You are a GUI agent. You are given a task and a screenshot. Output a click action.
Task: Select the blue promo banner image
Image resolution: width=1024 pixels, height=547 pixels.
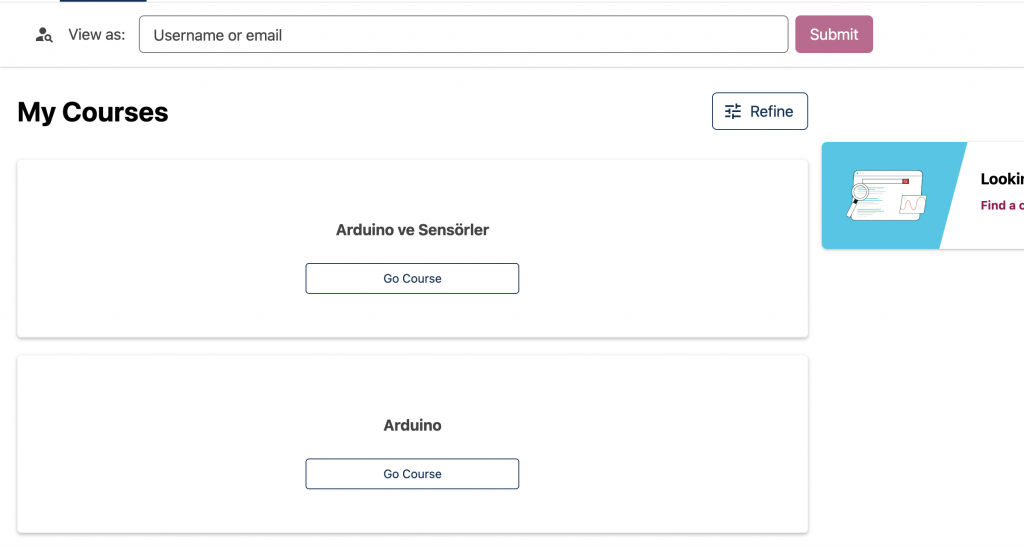893,196
